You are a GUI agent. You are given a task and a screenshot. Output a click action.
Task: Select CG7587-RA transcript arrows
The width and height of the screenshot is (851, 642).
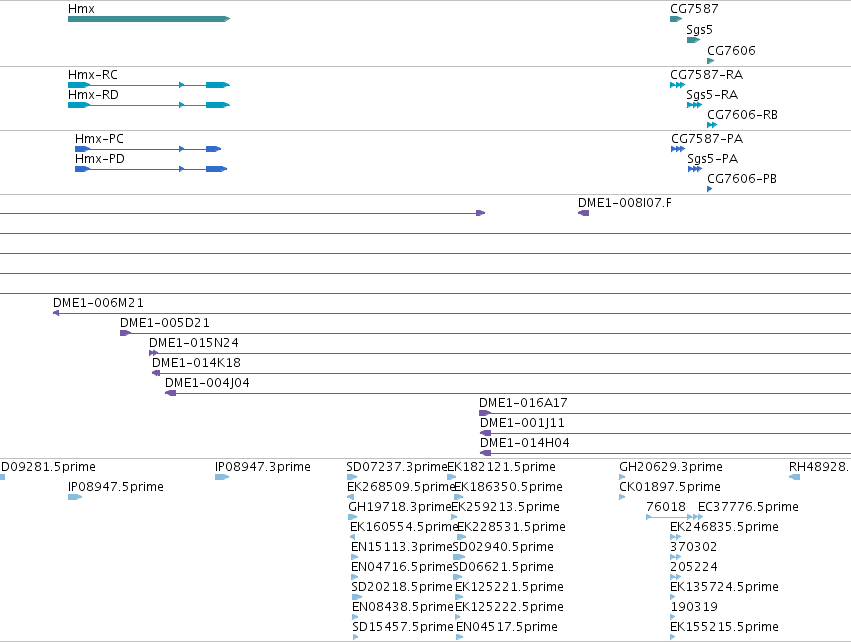tap(677, 85)
